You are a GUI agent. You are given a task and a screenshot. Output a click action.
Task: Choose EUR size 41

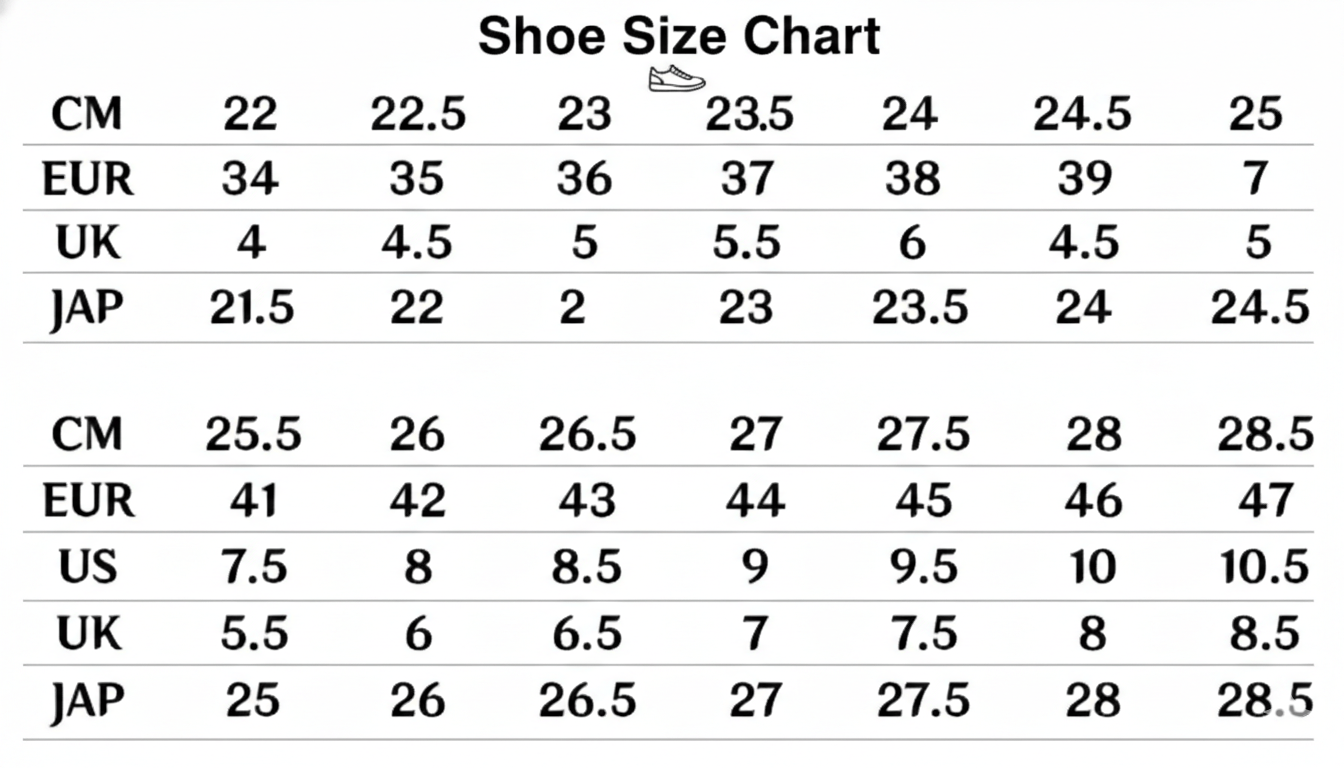tap(252, 500)
